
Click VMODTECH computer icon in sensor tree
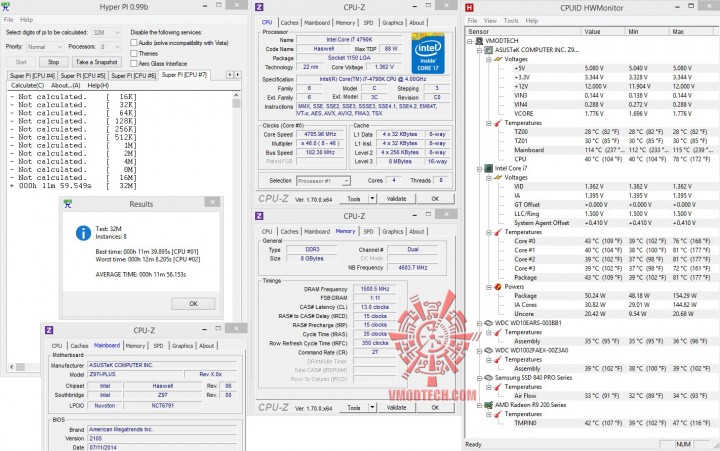click(x=480, y=40)
